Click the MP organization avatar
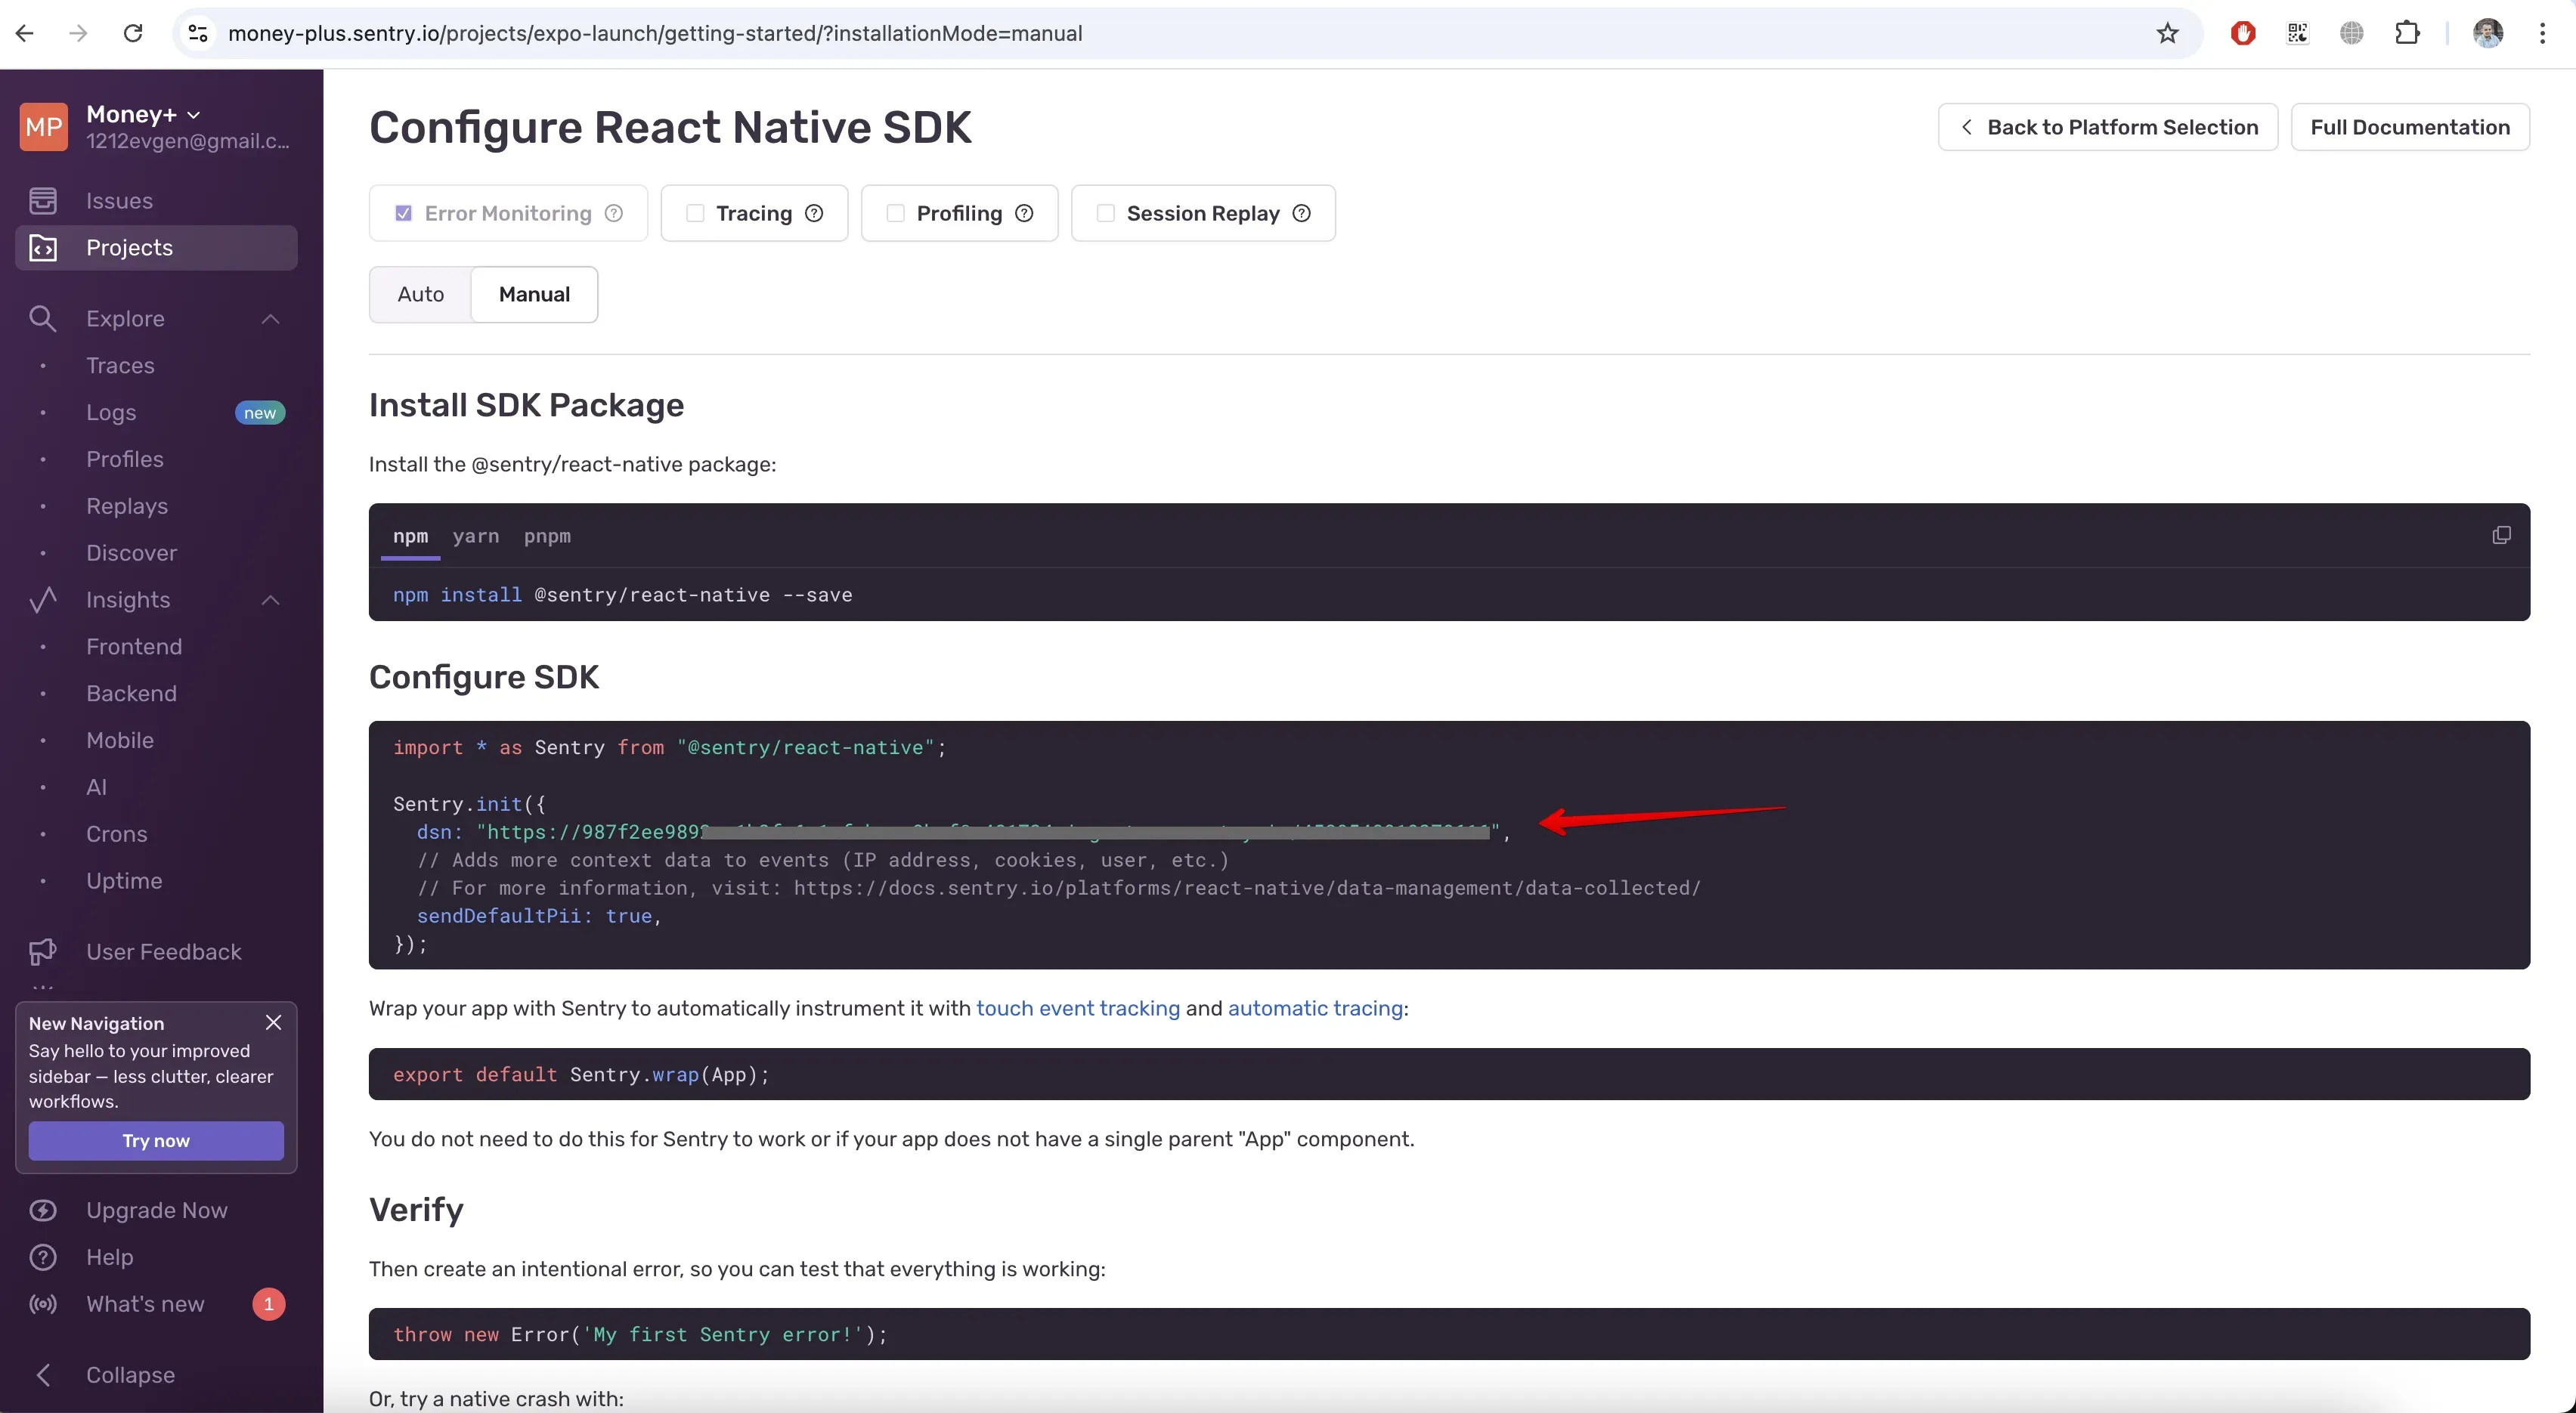Screen dimensions: 2576x1413 point(44,127)
